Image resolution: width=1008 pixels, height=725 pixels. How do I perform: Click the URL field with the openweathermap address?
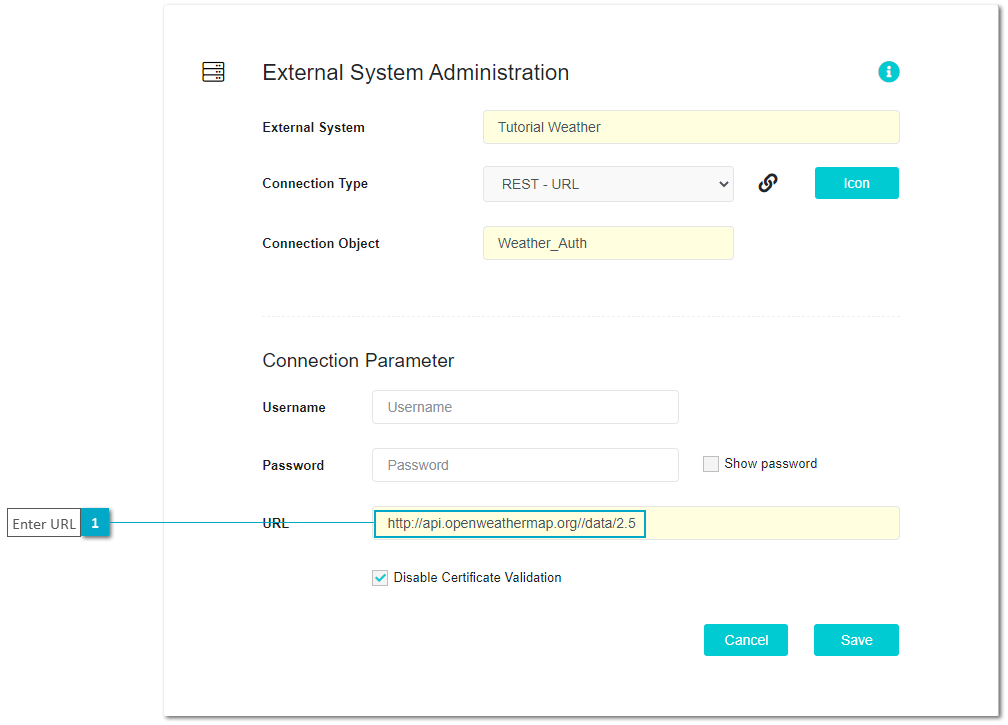pyautogui.click(x=636, y=523)
